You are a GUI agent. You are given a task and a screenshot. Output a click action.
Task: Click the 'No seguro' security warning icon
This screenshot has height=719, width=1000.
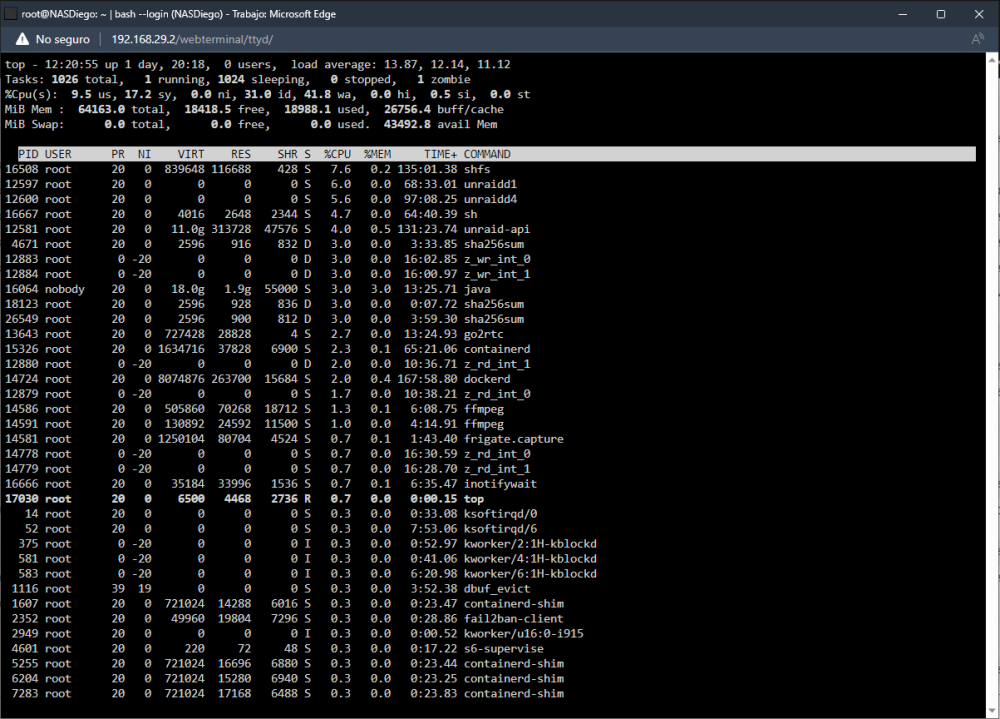(x=22, y=40)
